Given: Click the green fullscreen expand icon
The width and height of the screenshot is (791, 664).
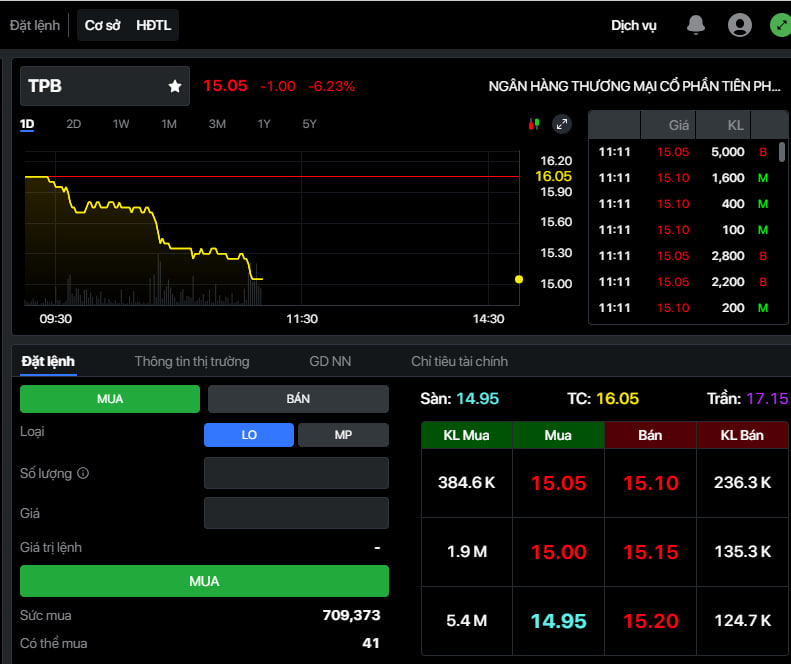Looking at the screenshot, I should pos(780,25).
